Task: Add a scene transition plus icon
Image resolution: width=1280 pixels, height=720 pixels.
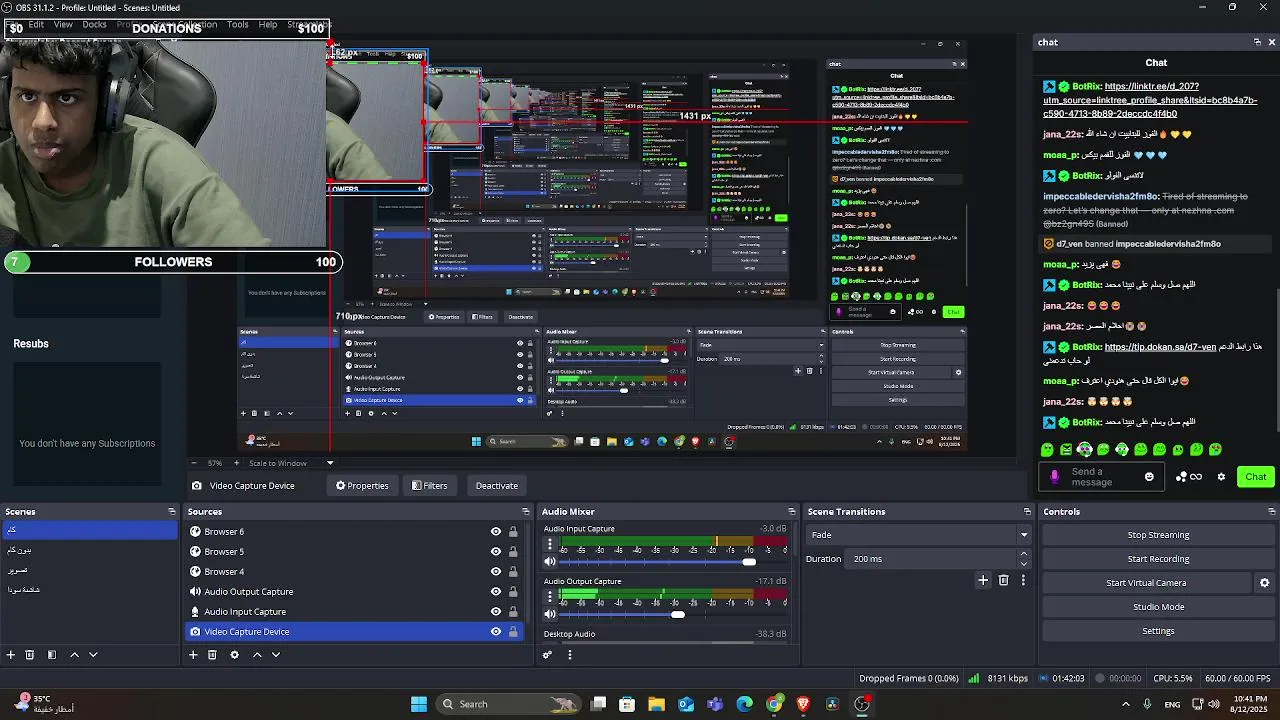Action: coord(983,580)
